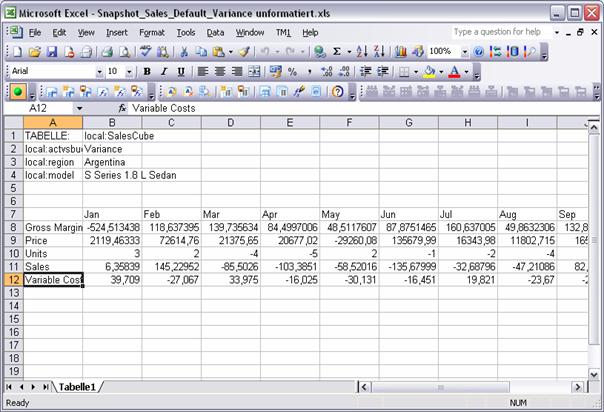Viewport: 604px width, 412px height.
Task: Click the AutoSum sigma icon
Action: pyautogui.click(x=335, y=51)
